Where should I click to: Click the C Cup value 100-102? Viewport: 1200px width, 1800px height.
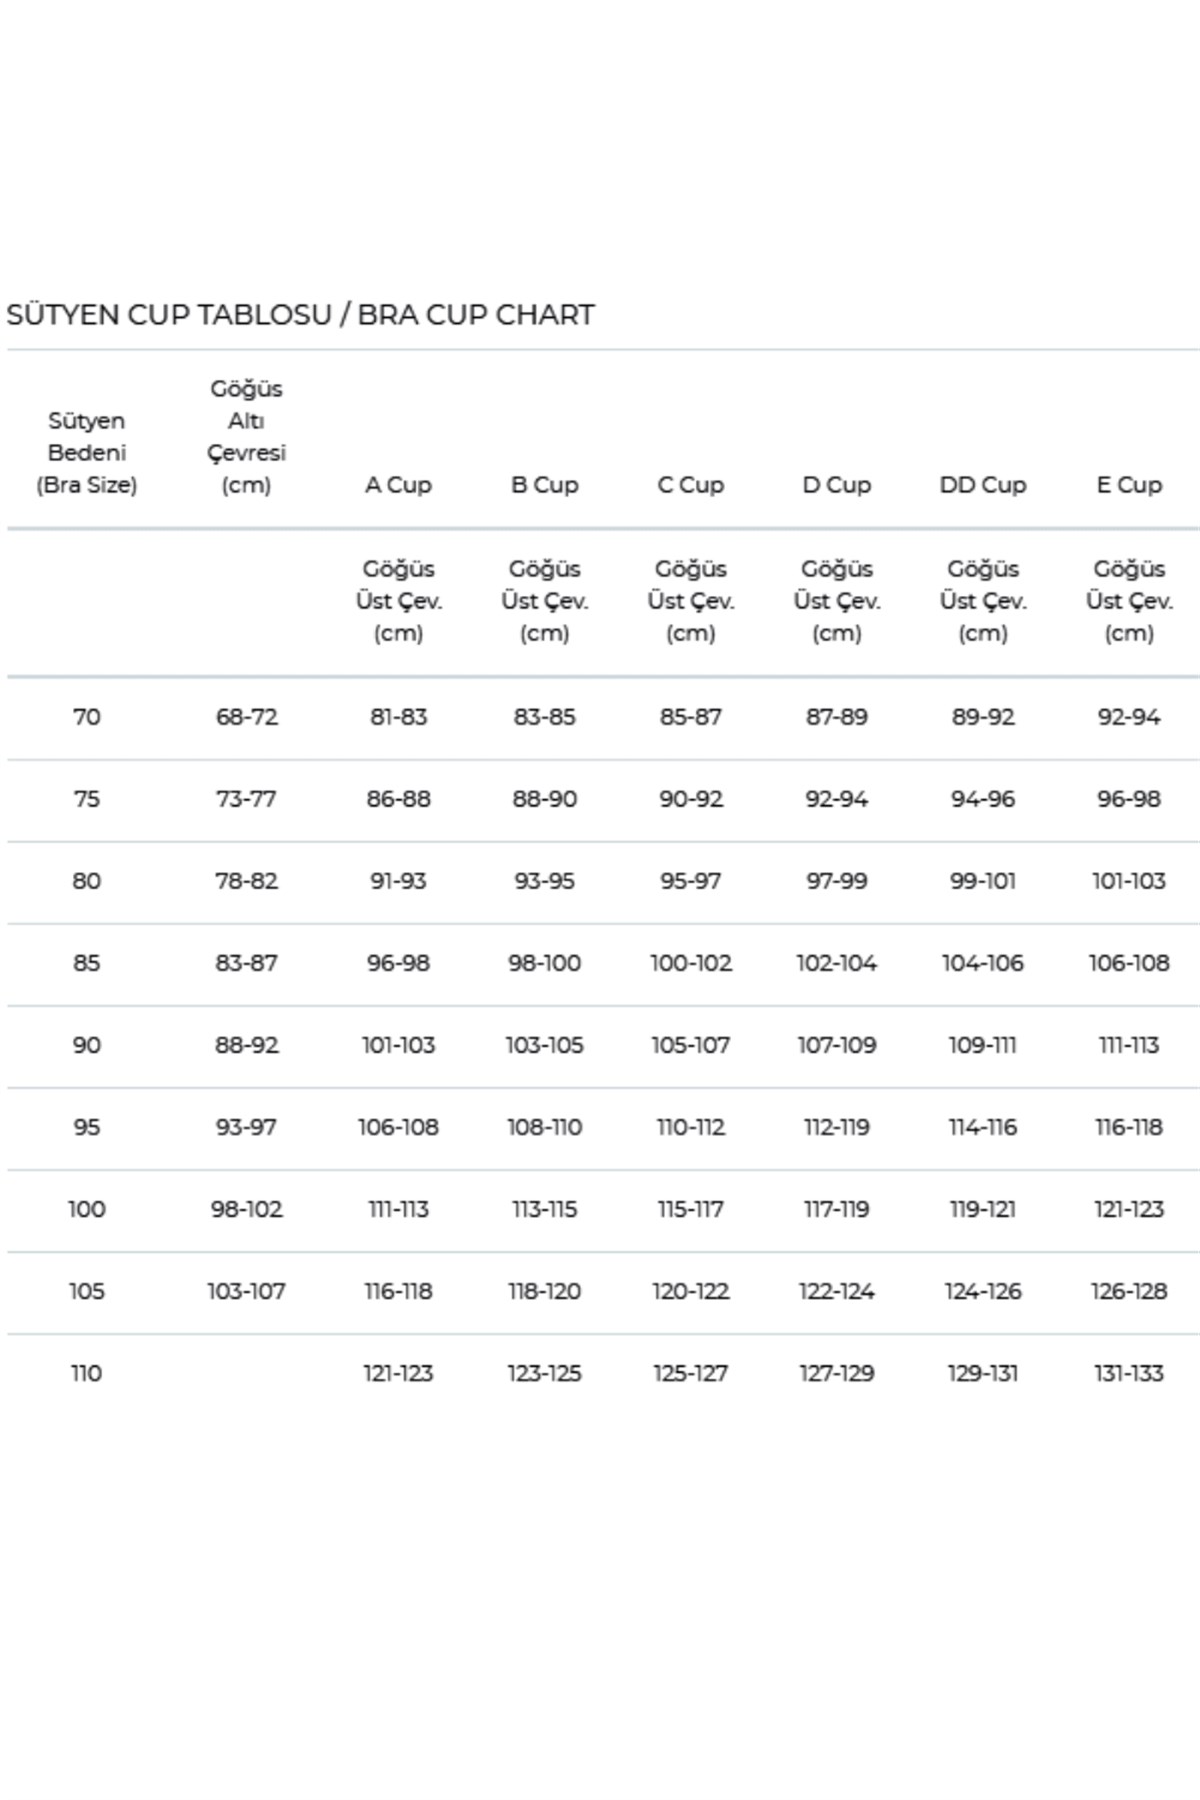point(690,963)
